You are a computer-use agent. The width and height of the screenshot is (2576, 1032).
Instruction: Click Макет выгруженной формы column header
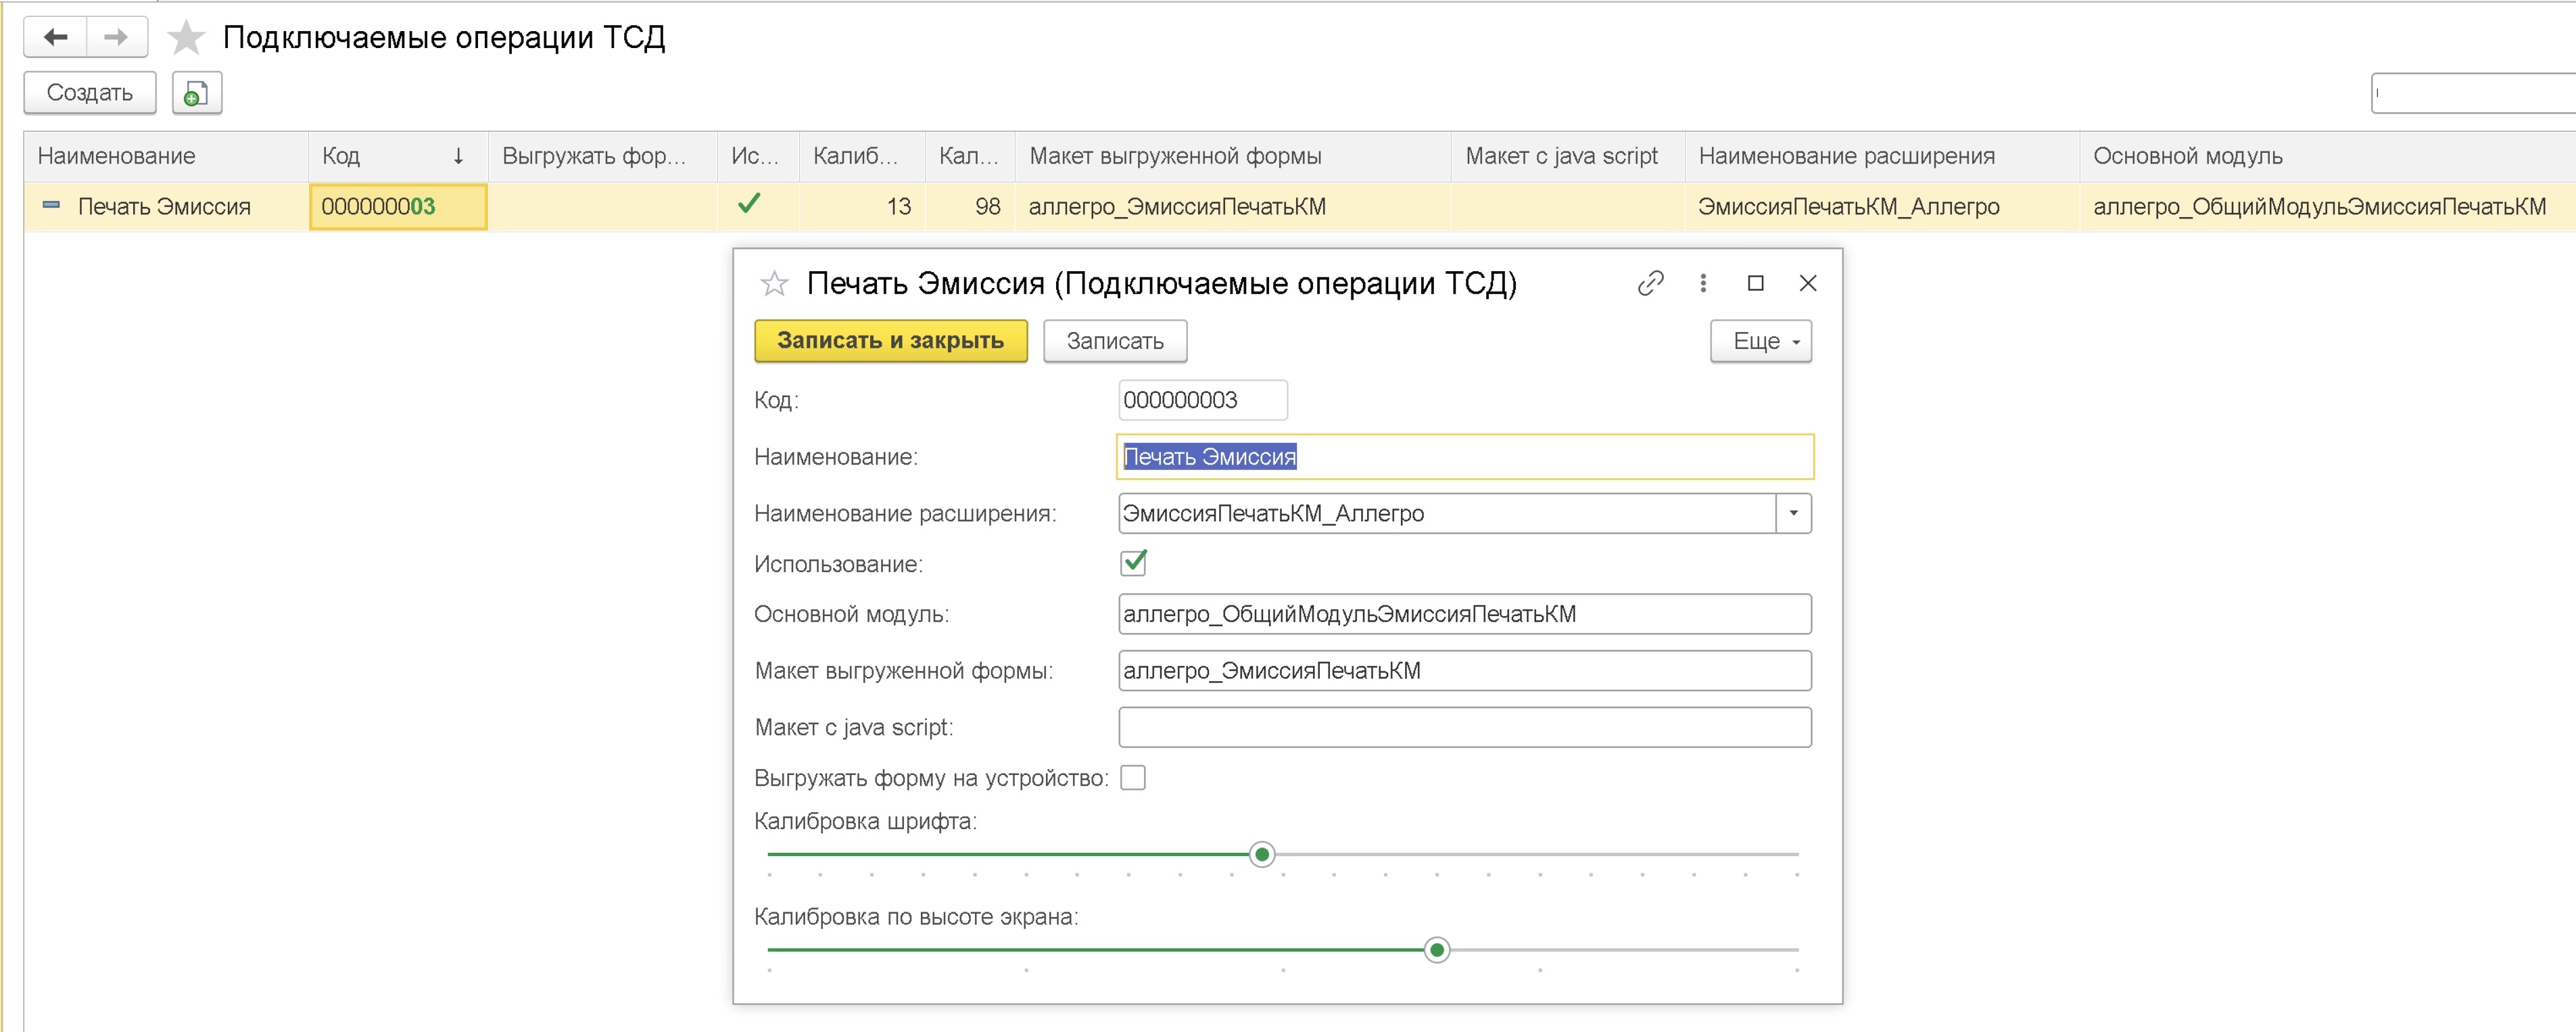[1233, 156]
